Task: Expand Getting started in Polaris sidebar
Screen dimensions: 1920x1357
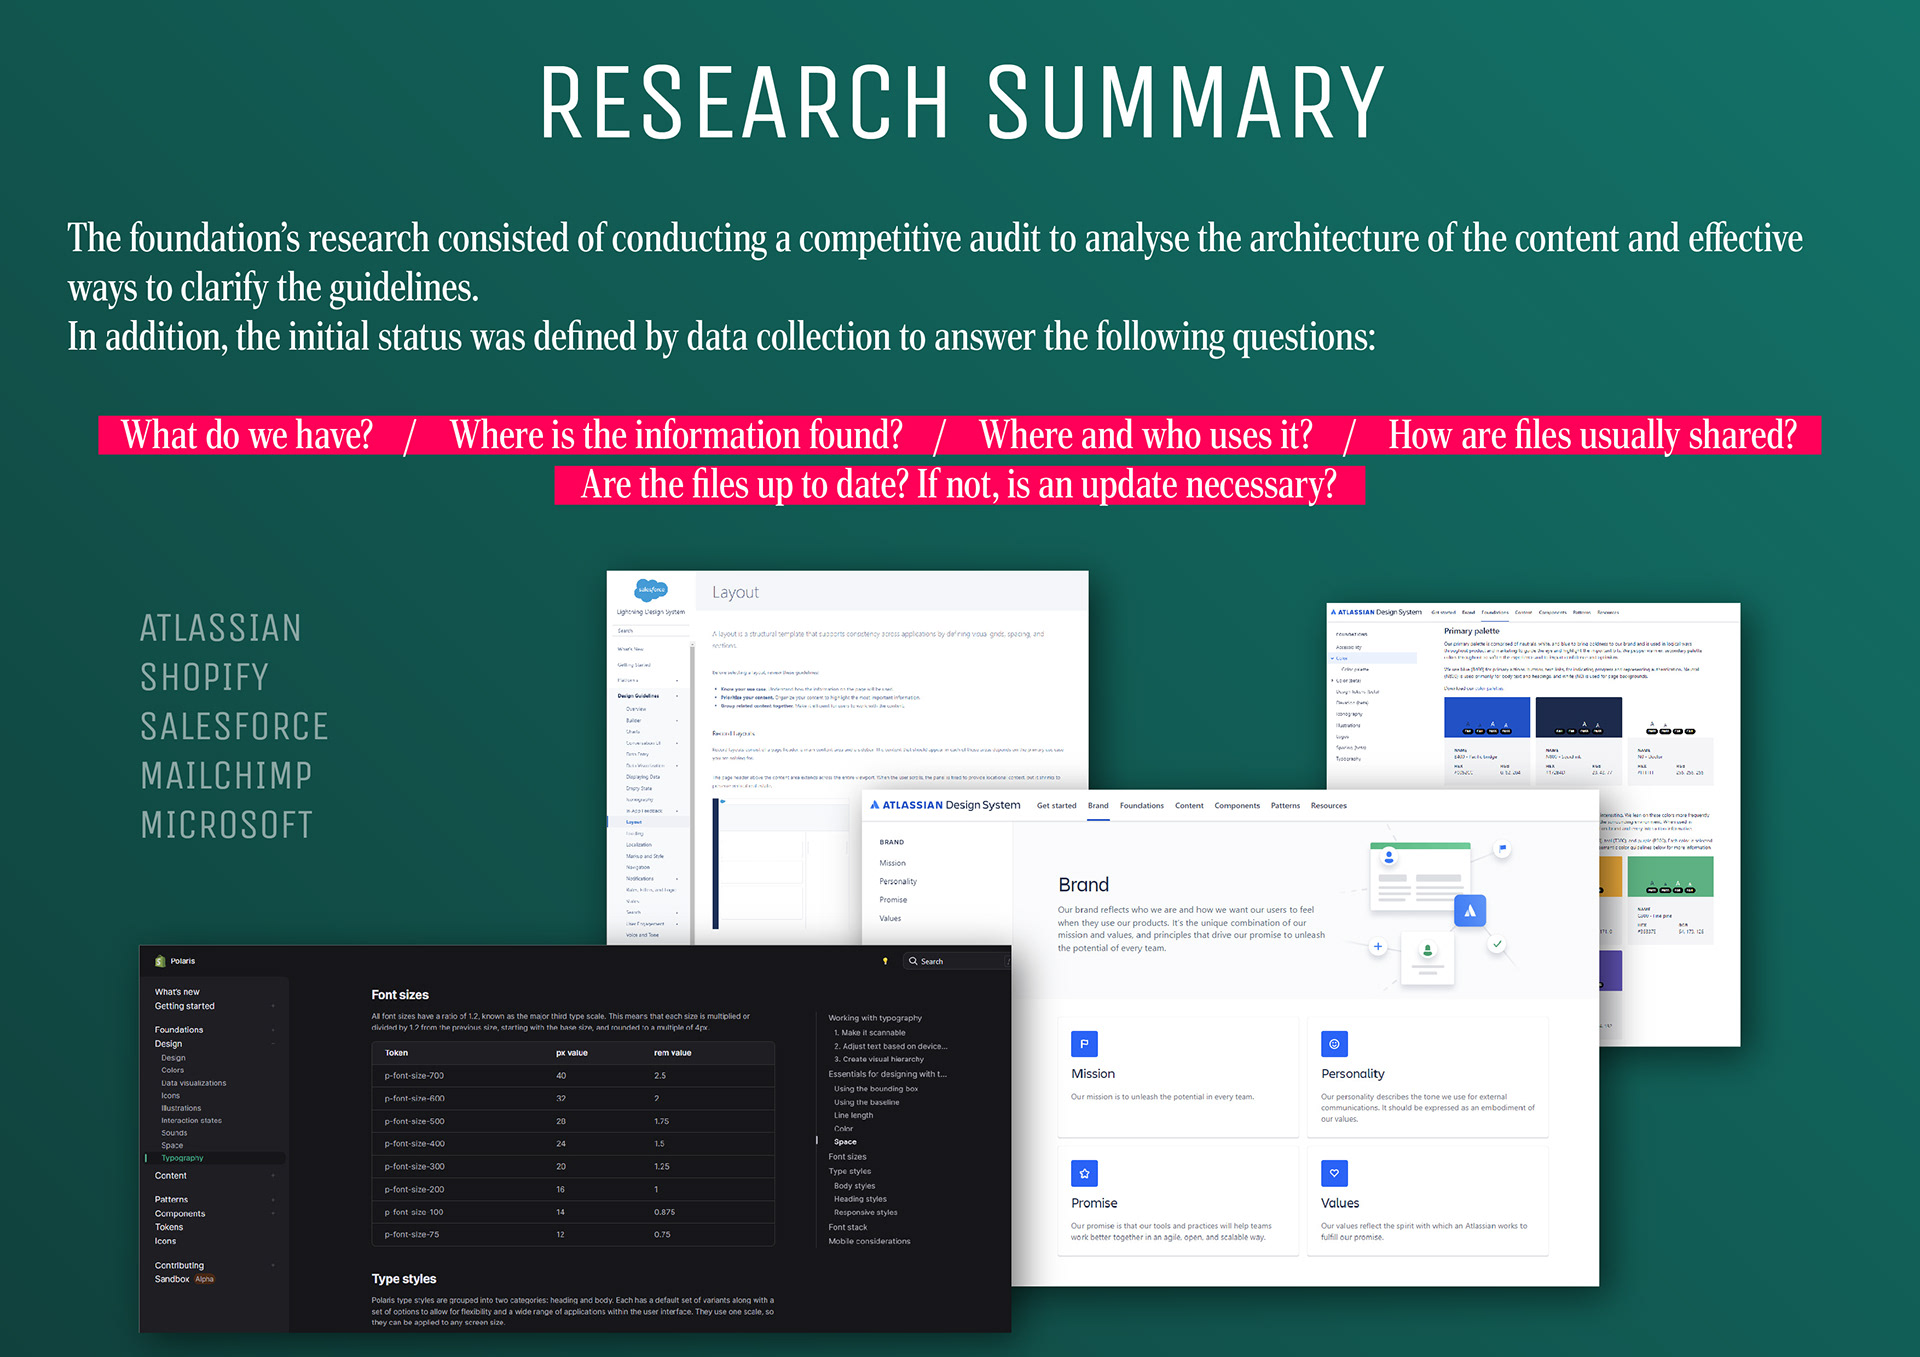Action: [x=272, y=1006]
